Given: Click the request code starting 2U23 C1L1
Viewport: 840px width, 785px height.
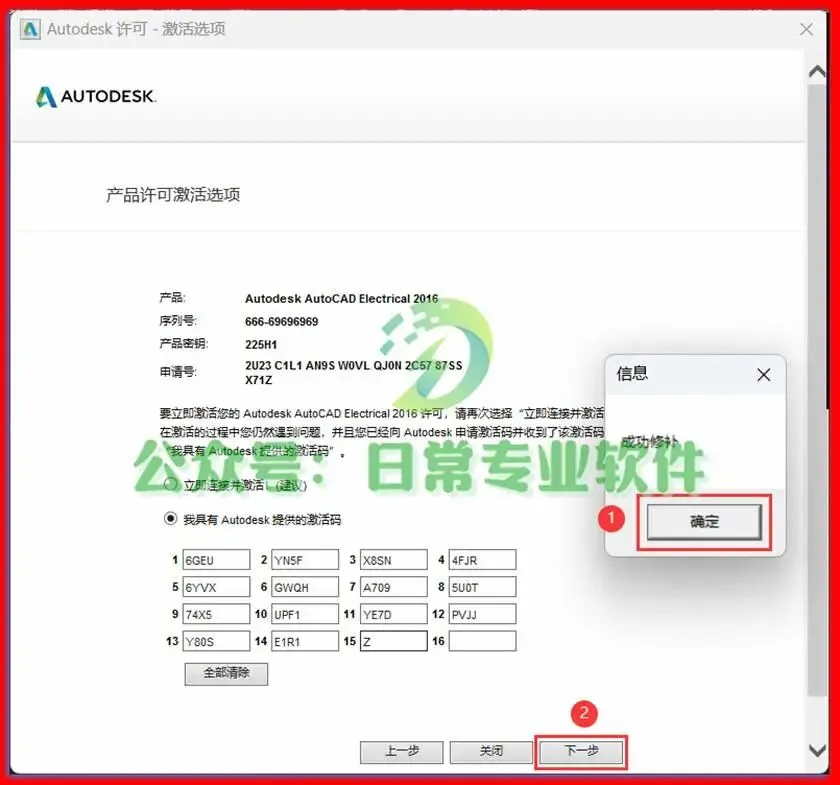Looking at the screenshot, I should 353,372.
